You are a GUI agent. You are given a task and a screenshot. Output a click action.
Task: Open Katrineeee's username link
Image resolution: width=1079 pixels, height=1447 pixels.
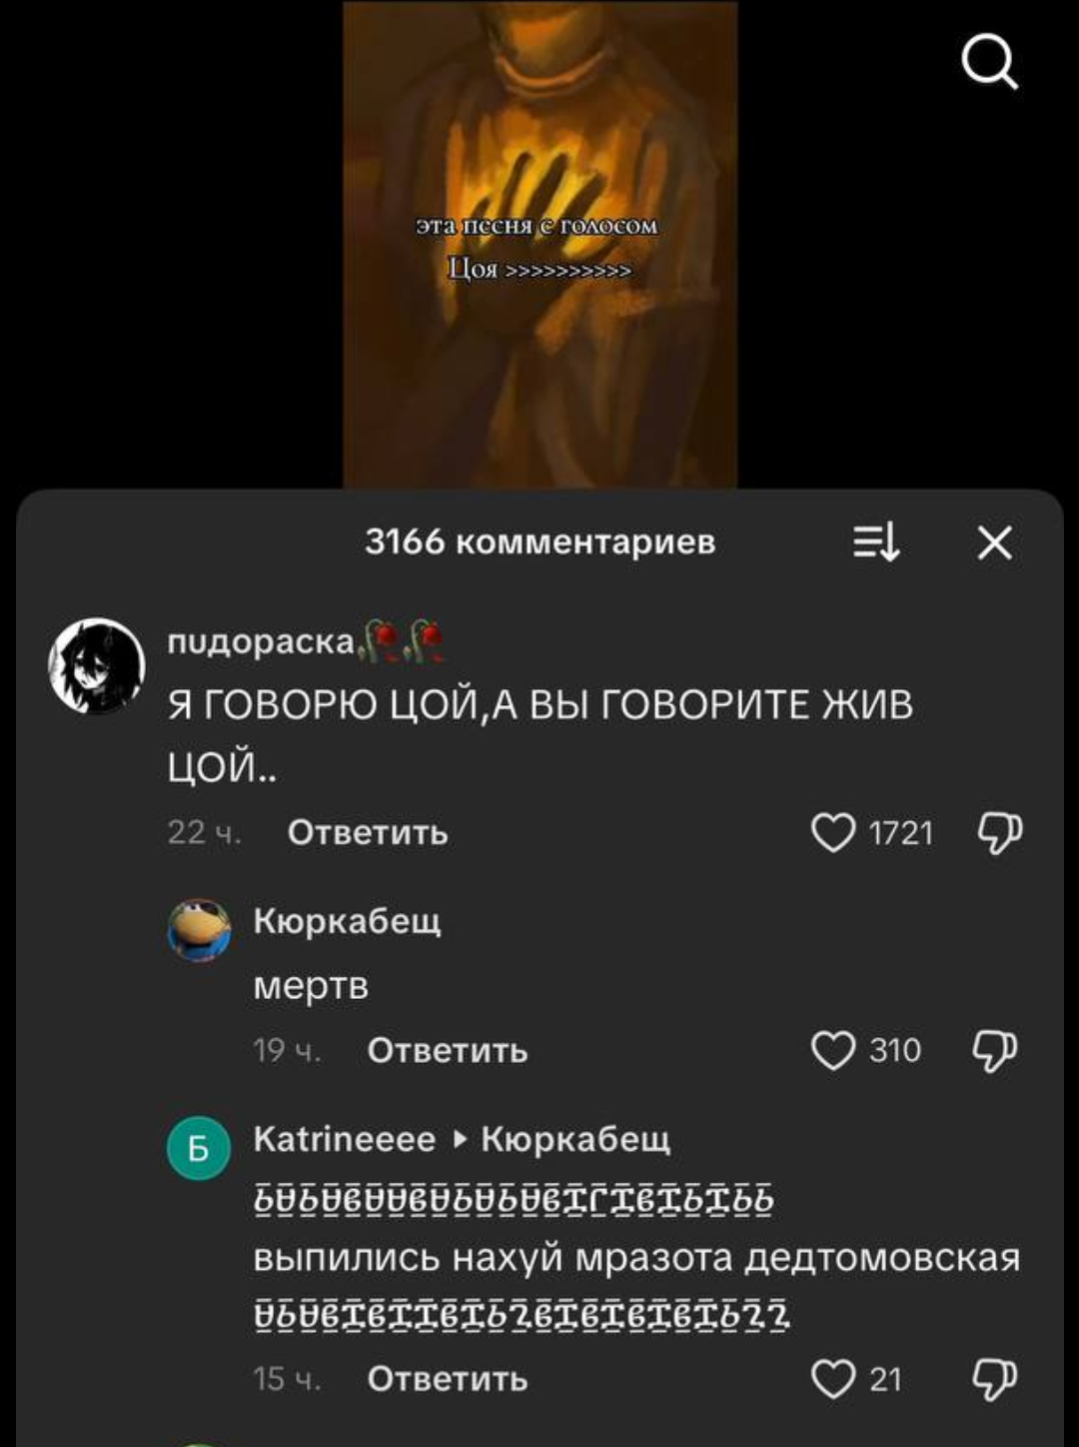pyautogui.click(x=345, y=1138)
